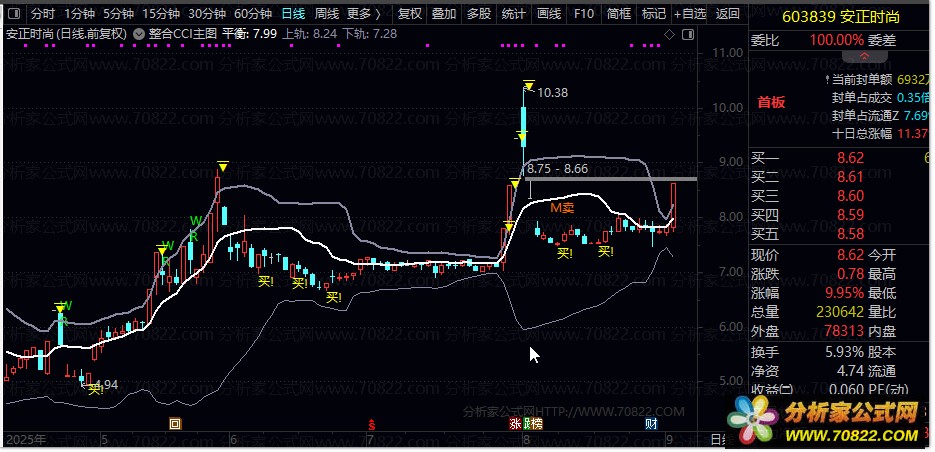Click the 上轨: 8.24 indicator value
Image resolution: width=935 pixels, height=452 pixels.
click(309, 35)
